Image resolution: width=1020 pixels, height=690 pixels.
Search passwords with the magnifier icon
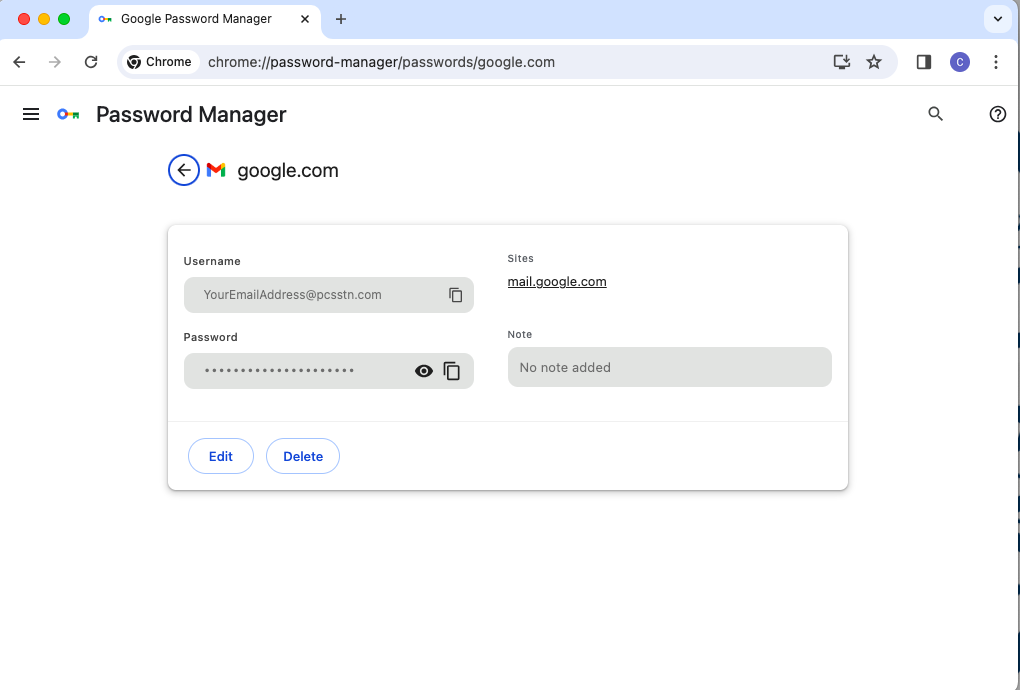pyautogui.click(x=935, y=114)
